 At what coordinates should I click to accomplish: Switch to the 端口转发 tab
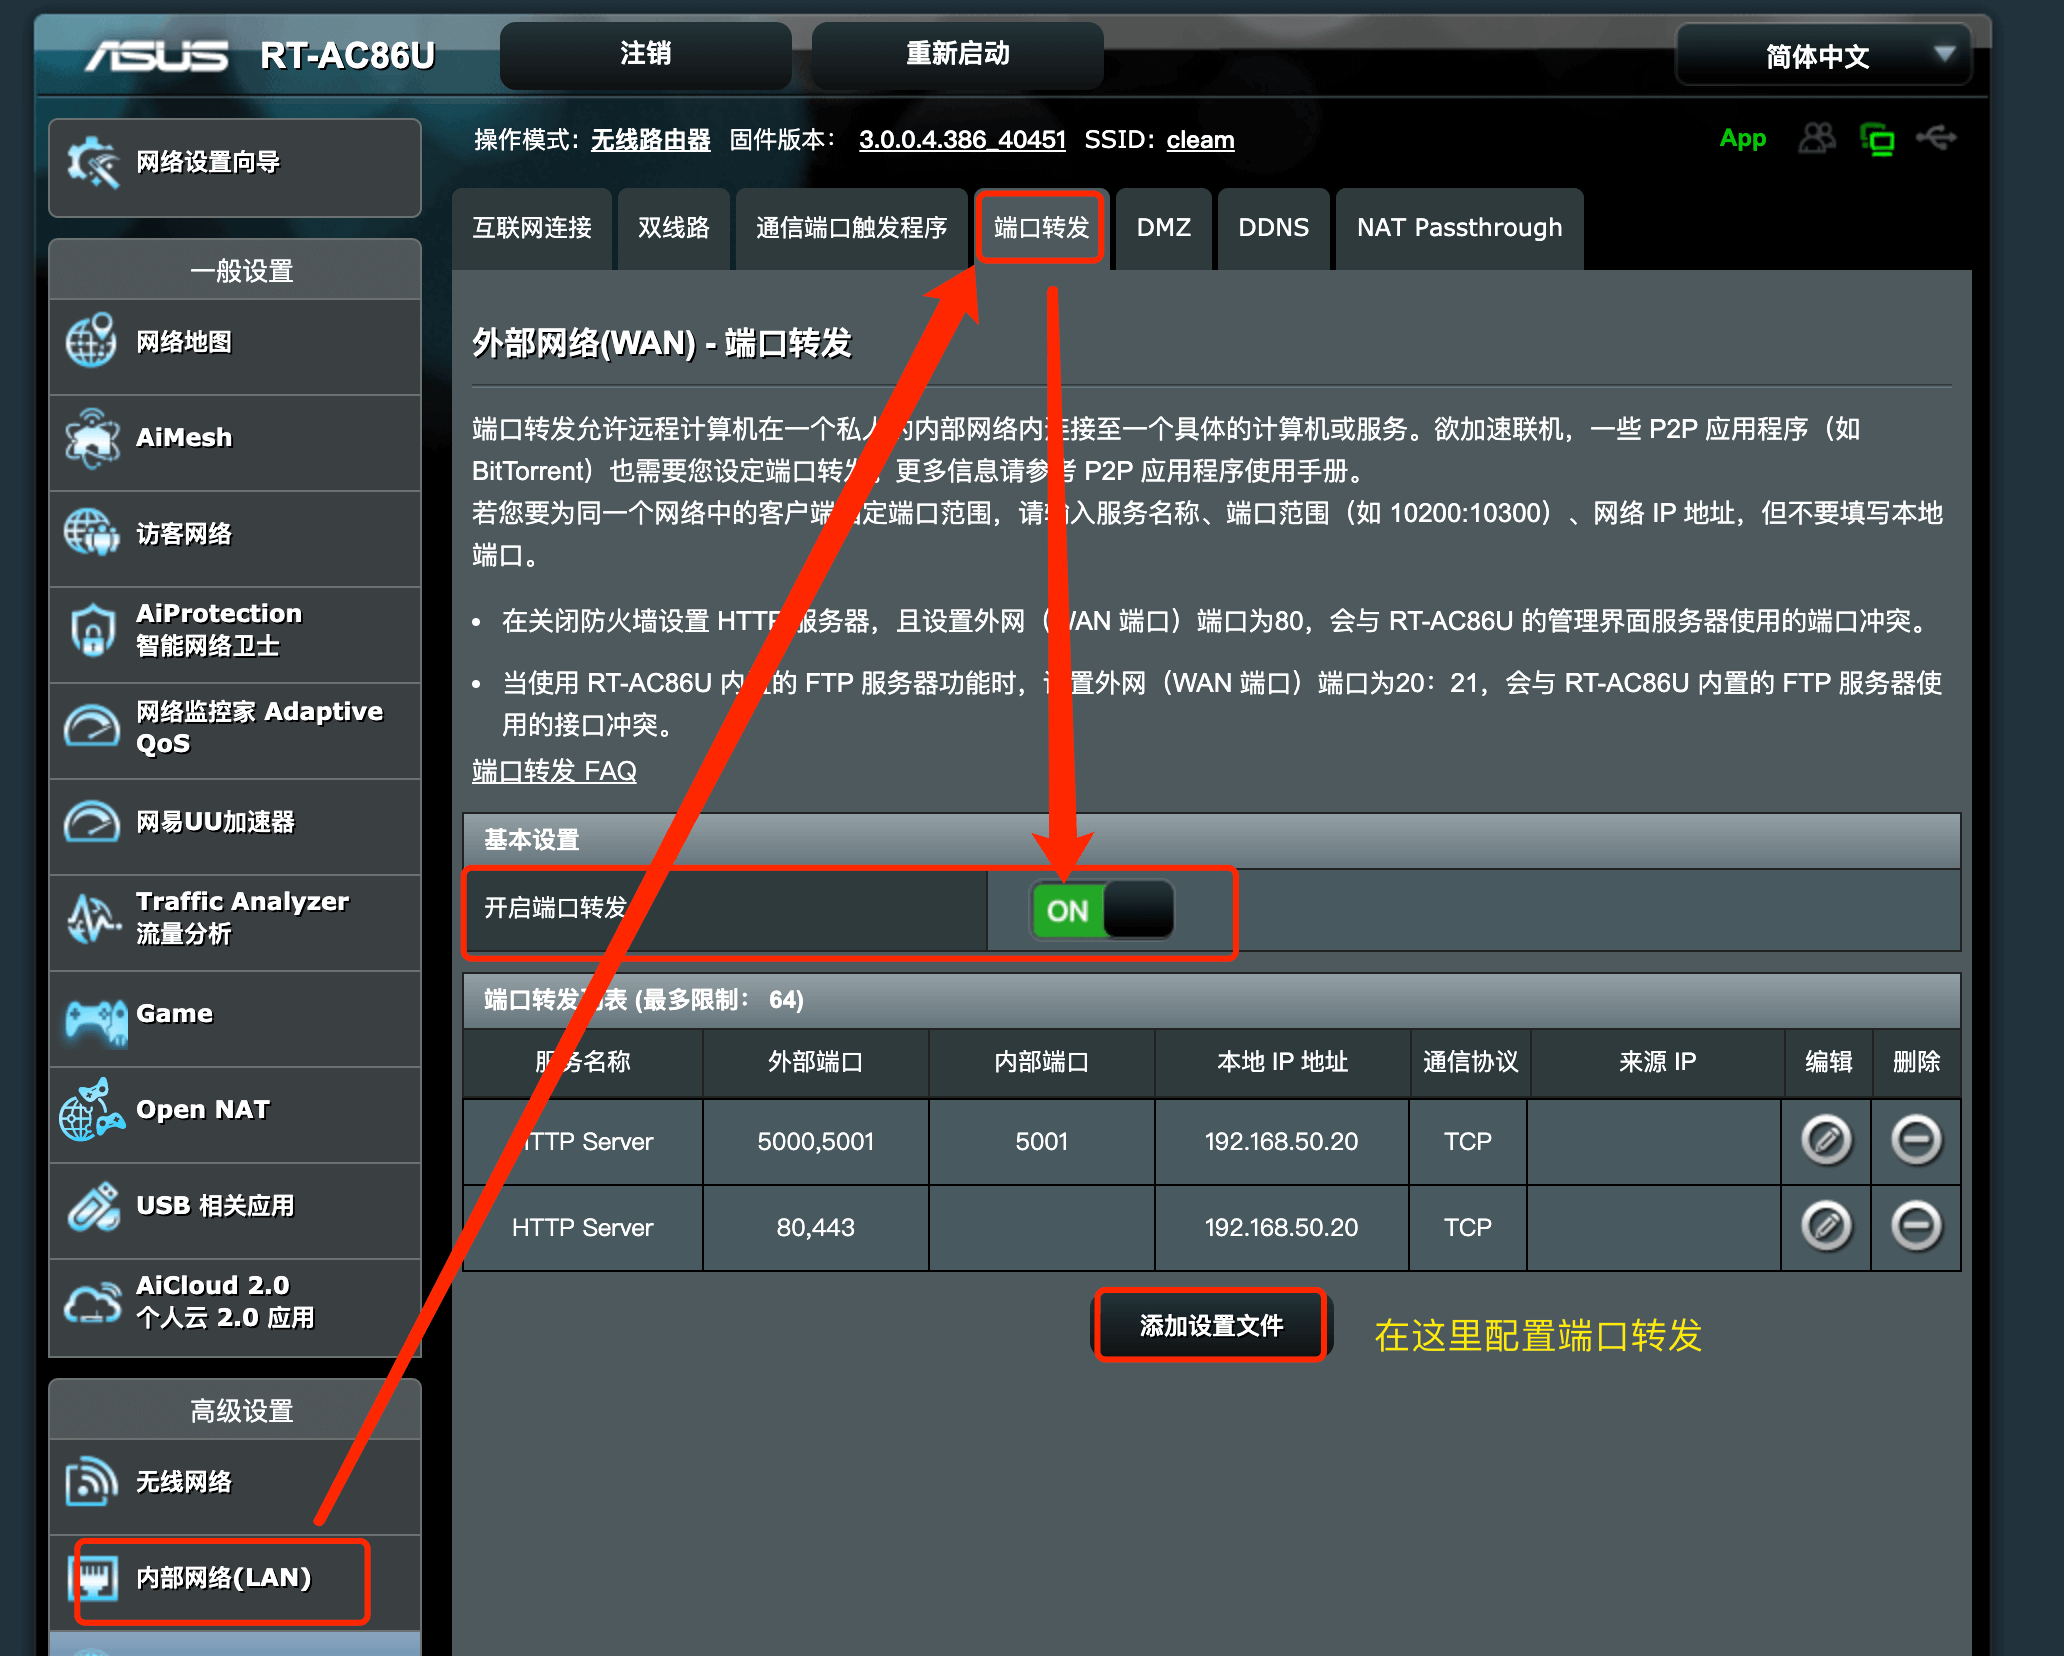pyautogui.click(x=1041, y=228)
